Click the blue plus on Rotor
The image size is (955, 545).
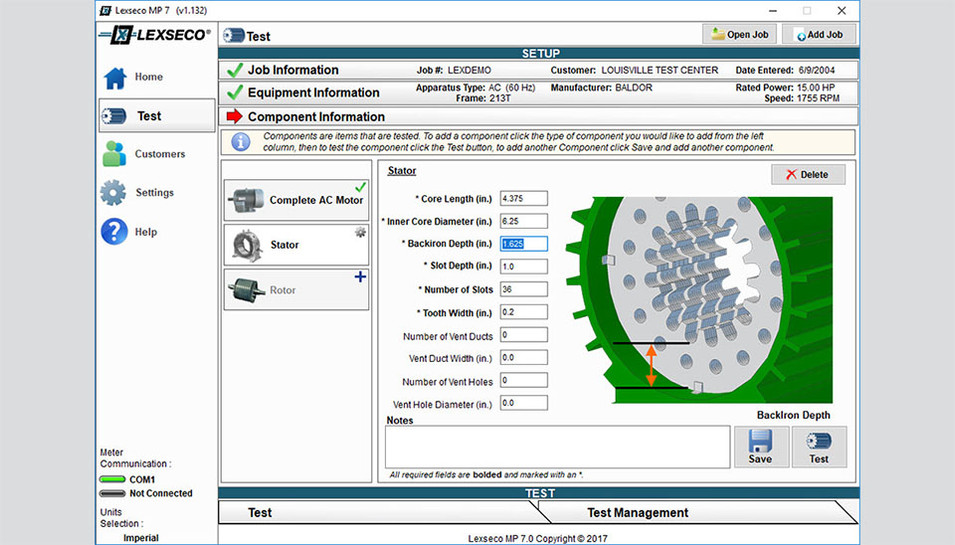[361, 277]
